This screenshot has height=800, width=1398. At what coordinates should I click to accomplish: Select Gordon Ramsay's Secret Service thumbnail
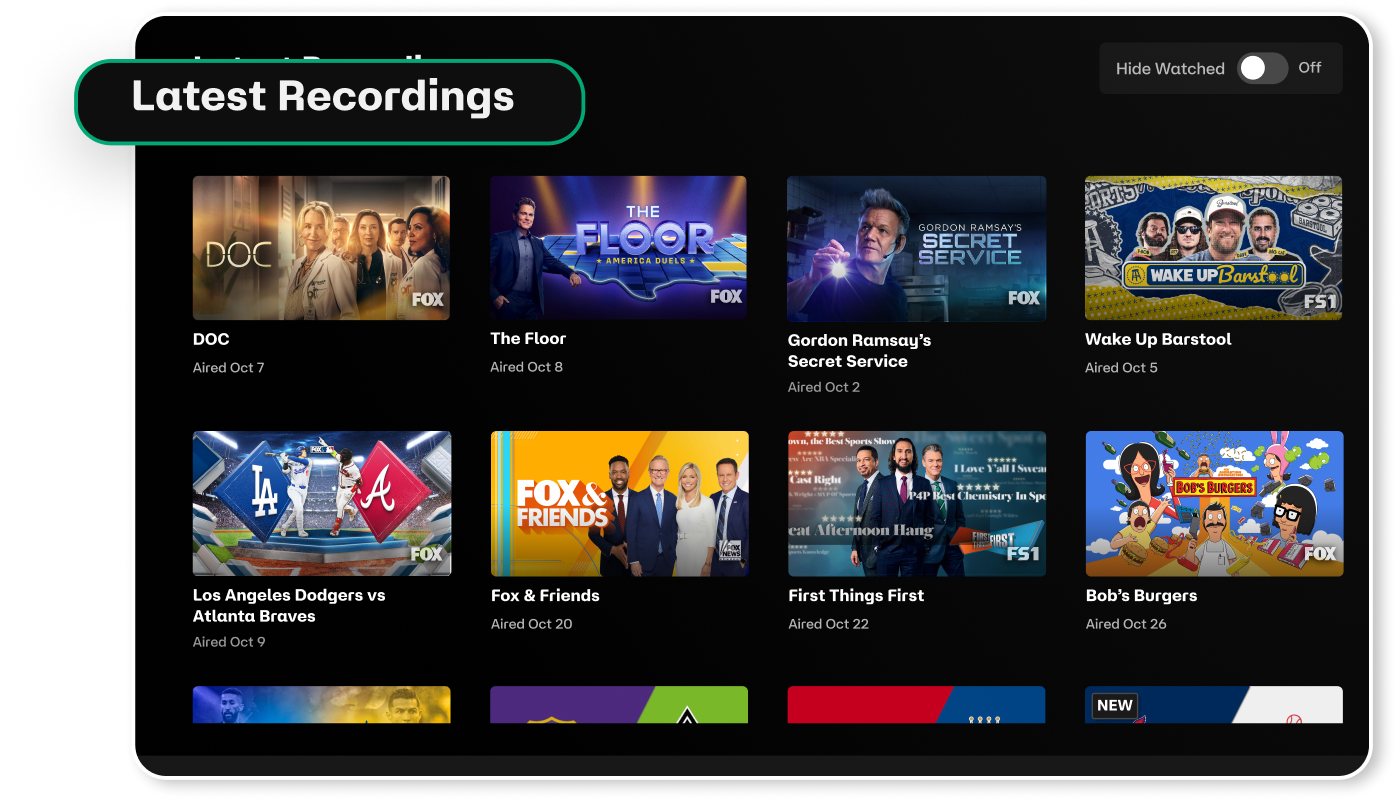(916, 248)
